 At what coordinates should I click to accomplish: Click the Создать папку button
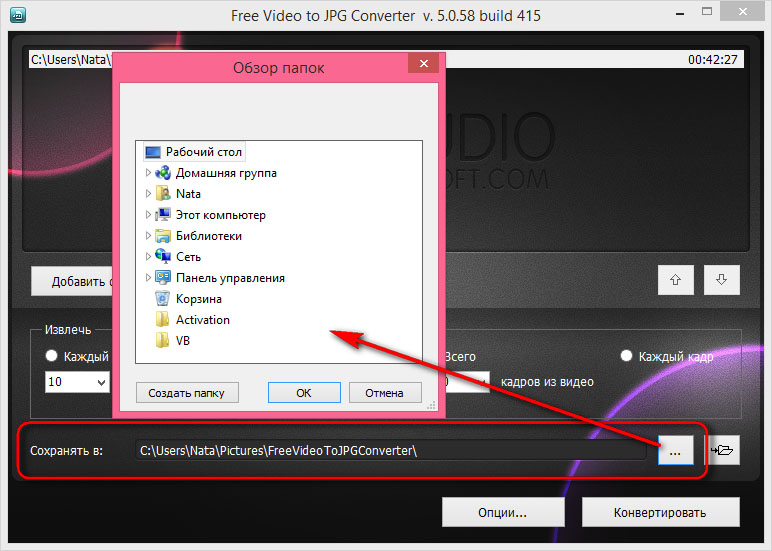(187, 393)
